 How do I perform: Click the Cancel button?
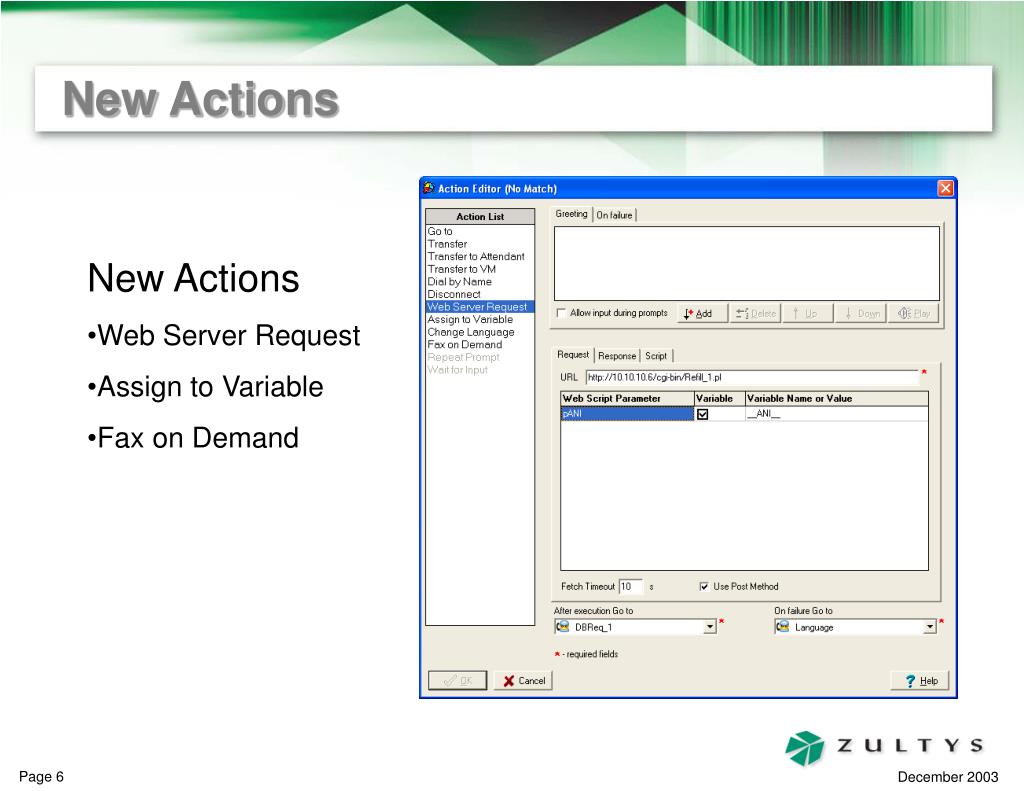523,681
